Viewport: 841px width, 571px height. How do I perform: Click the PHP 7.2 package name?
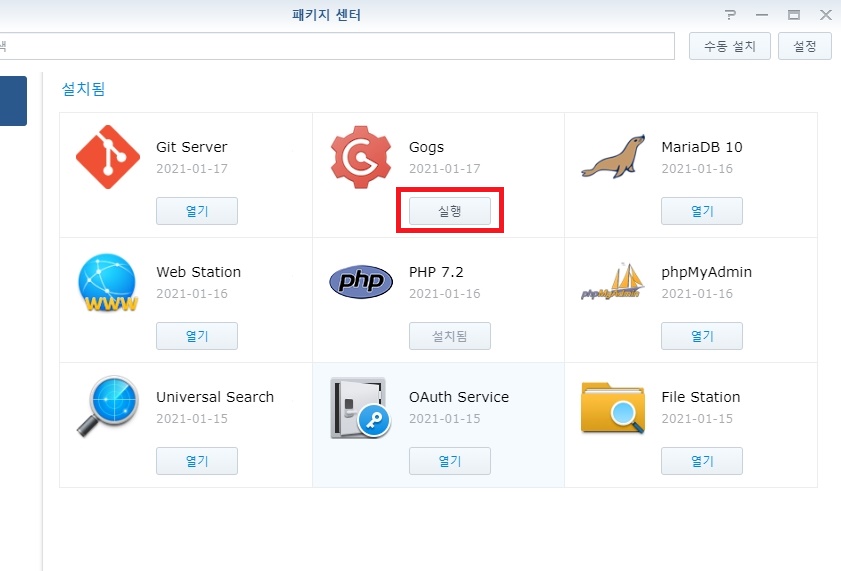point(436,272)
